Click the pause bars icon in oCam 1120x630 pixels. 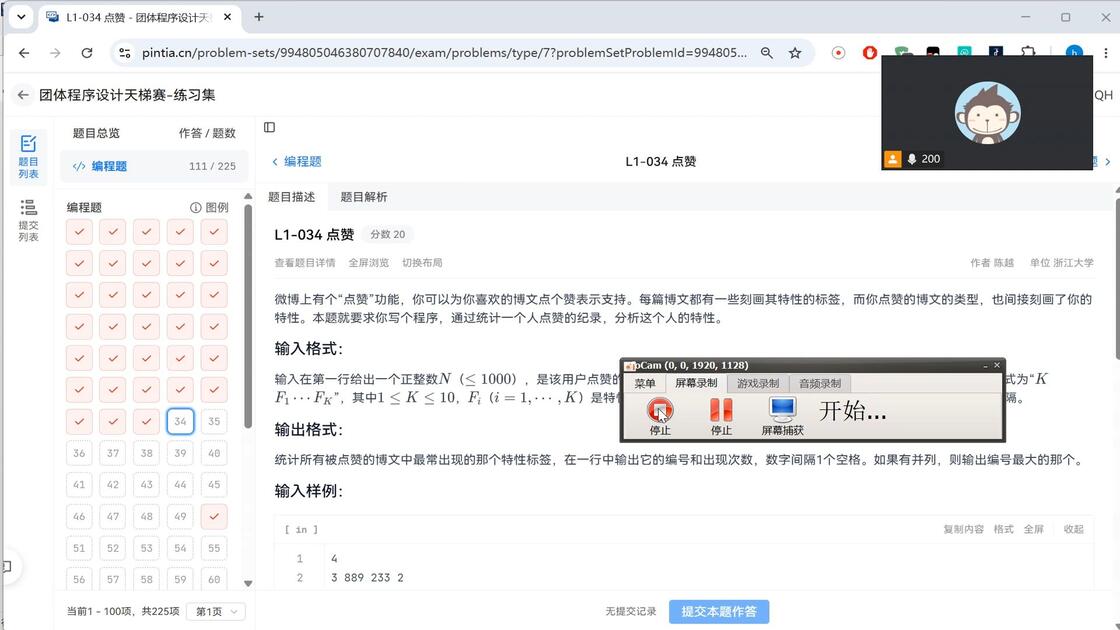coord(721,410)
